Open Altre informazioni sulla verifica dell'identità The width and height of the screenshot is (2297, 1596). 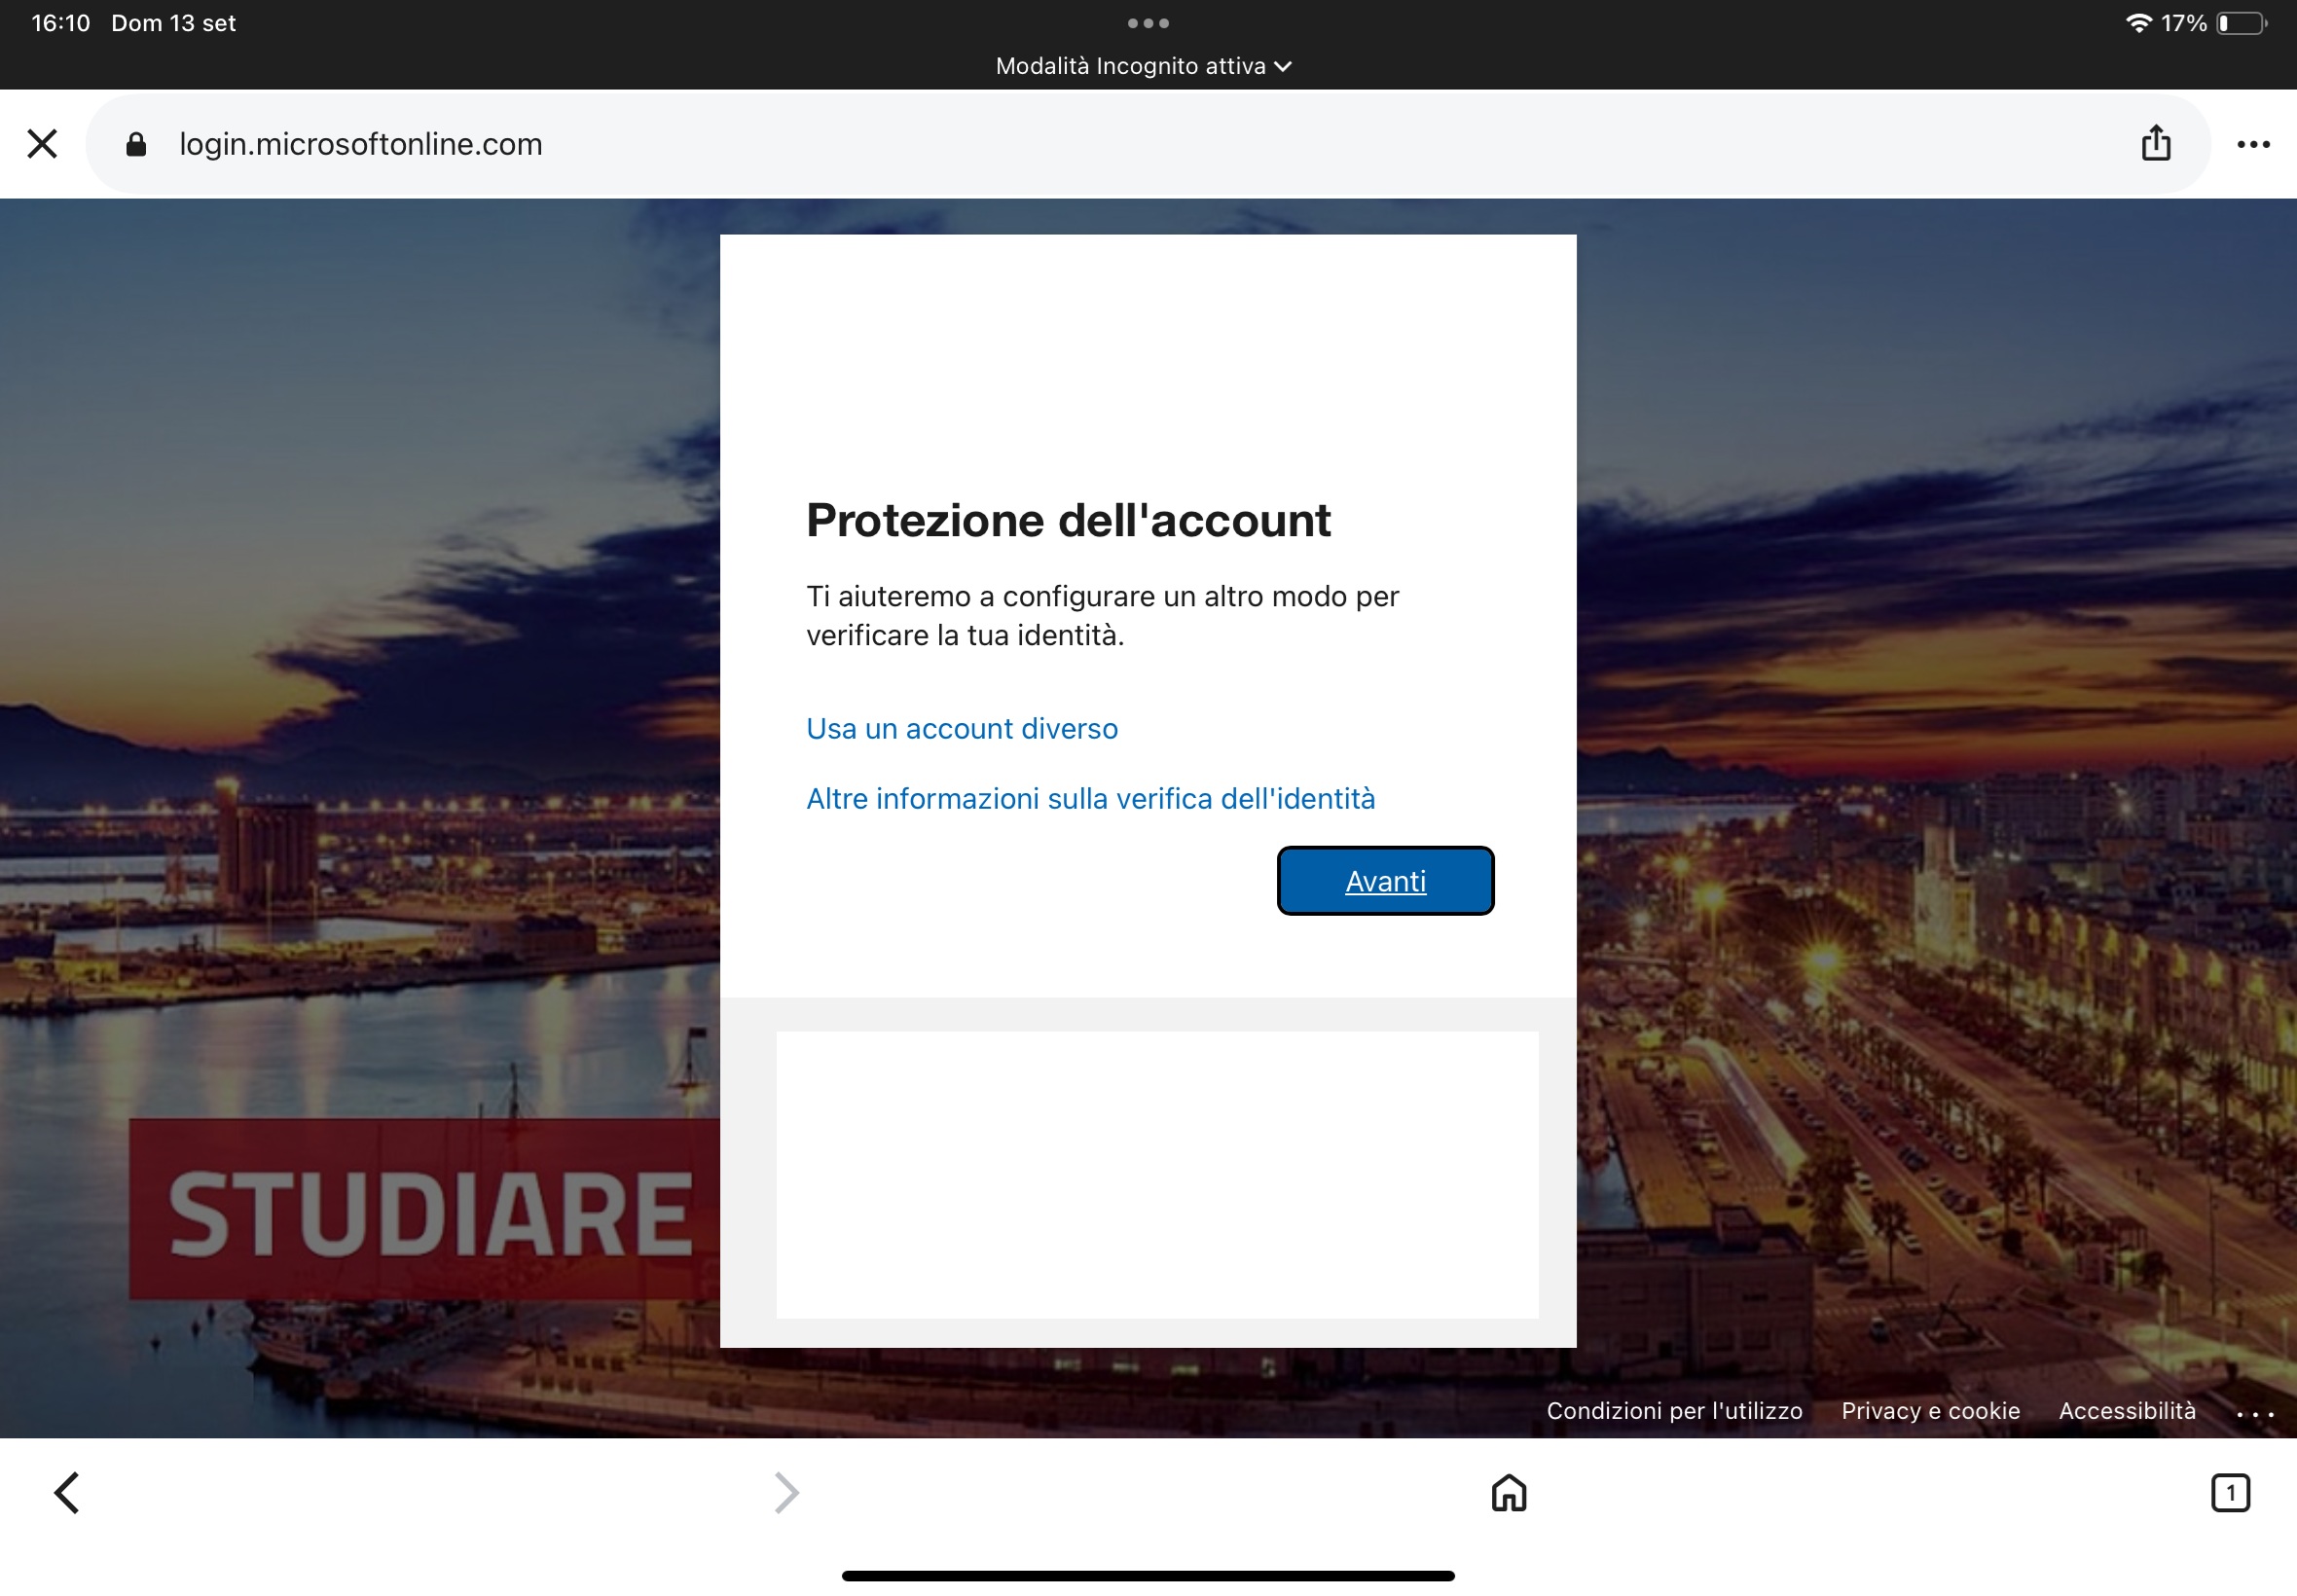click(1091, 798)
